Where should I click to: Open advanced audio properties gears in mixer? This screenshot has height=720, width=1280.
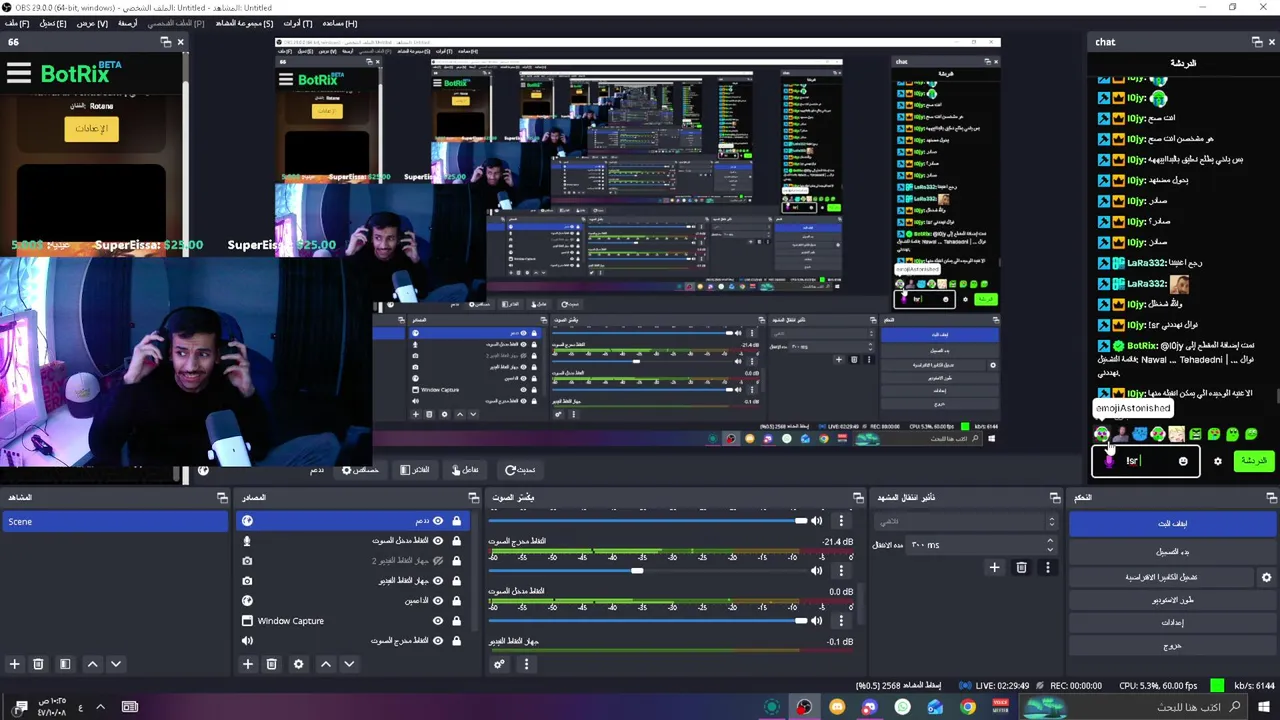click(499, 664)
